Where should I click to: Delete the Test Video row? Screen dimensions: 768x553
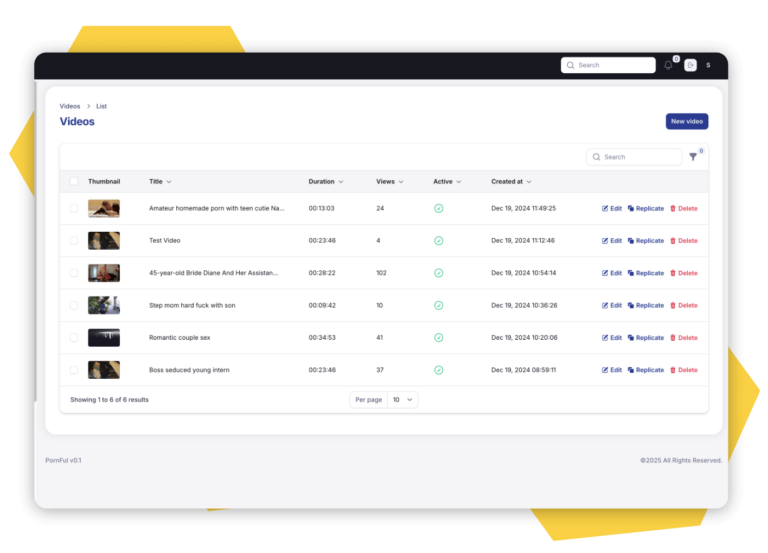coord(684,240)
